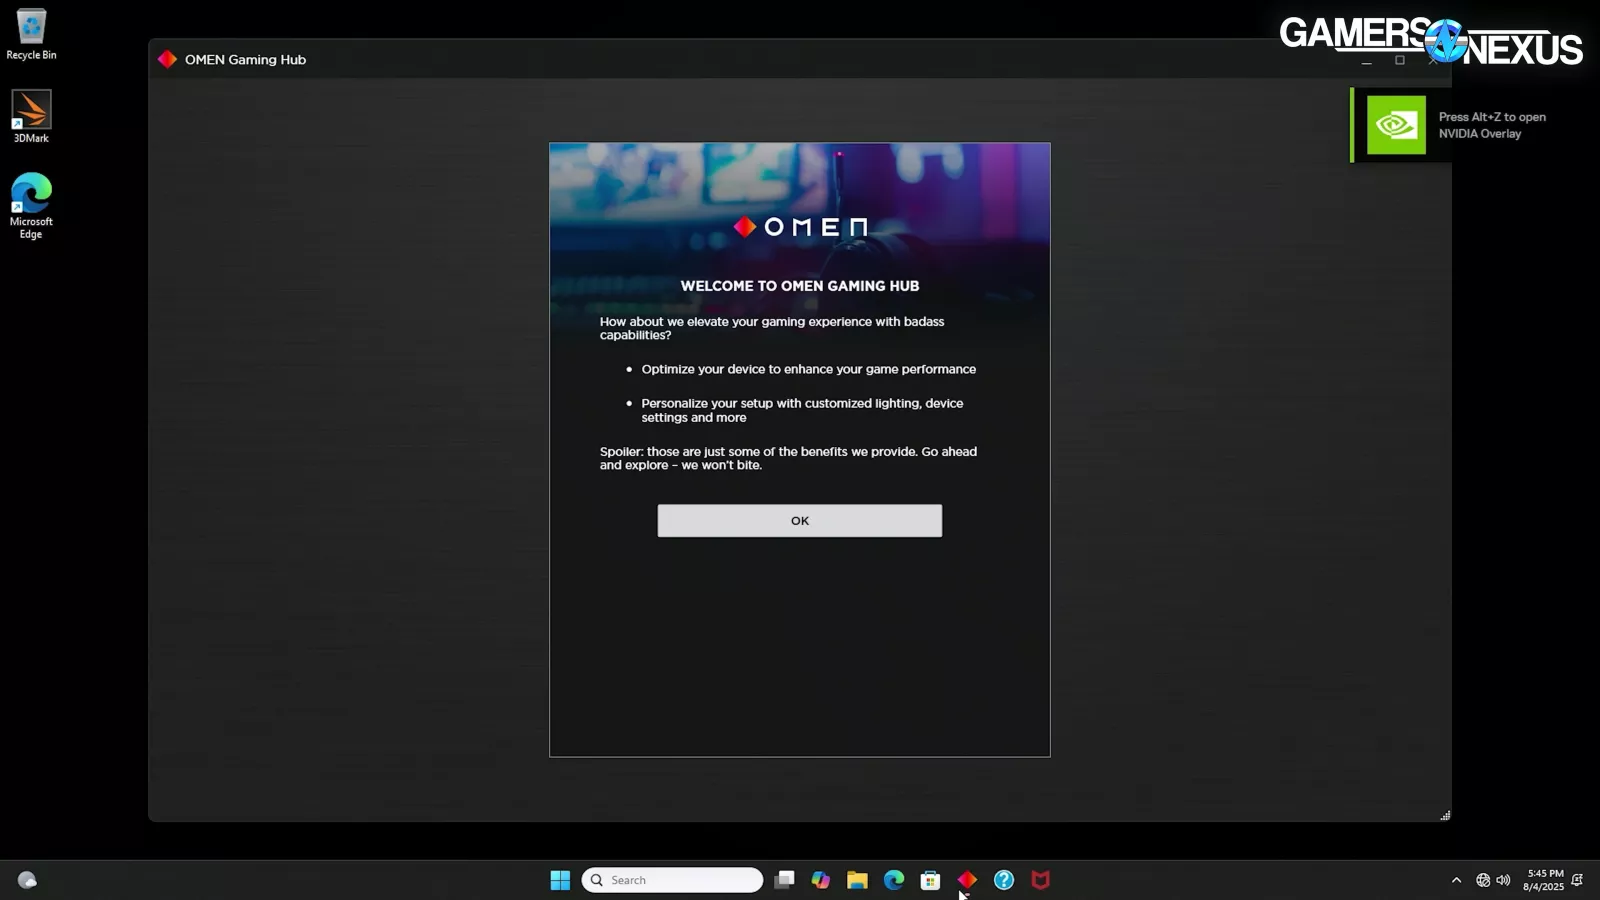Image resolution: width=1600 pixels, height=900 pixels.
Task: Expand the hidden system tray icons
Action: (x=1456, y=880)
